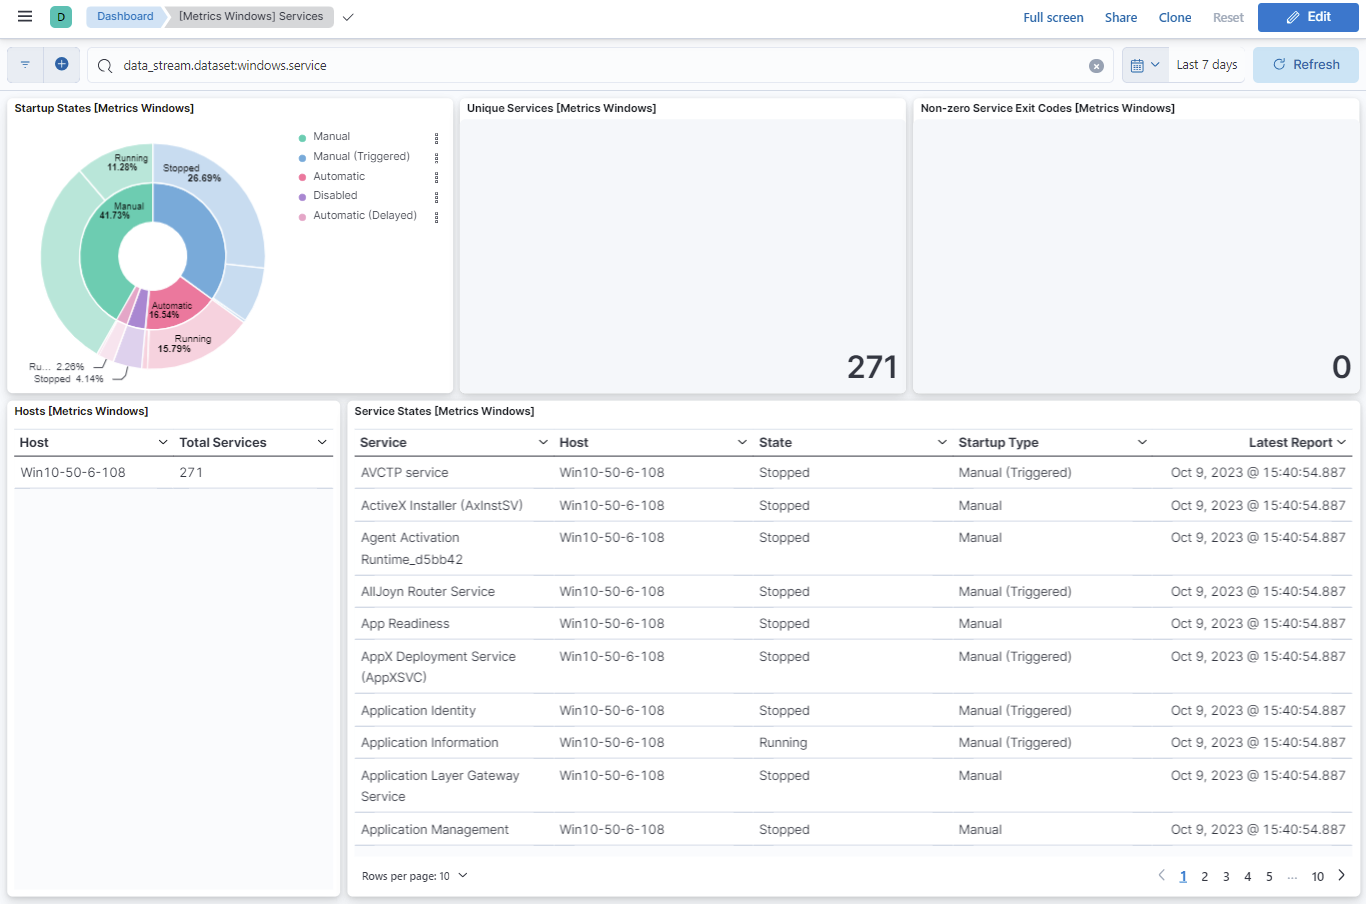Screen dimensions: 1366x904
Task: Navigate to the Dashboard breadcrumb
Action: click(x=125, y=17)
